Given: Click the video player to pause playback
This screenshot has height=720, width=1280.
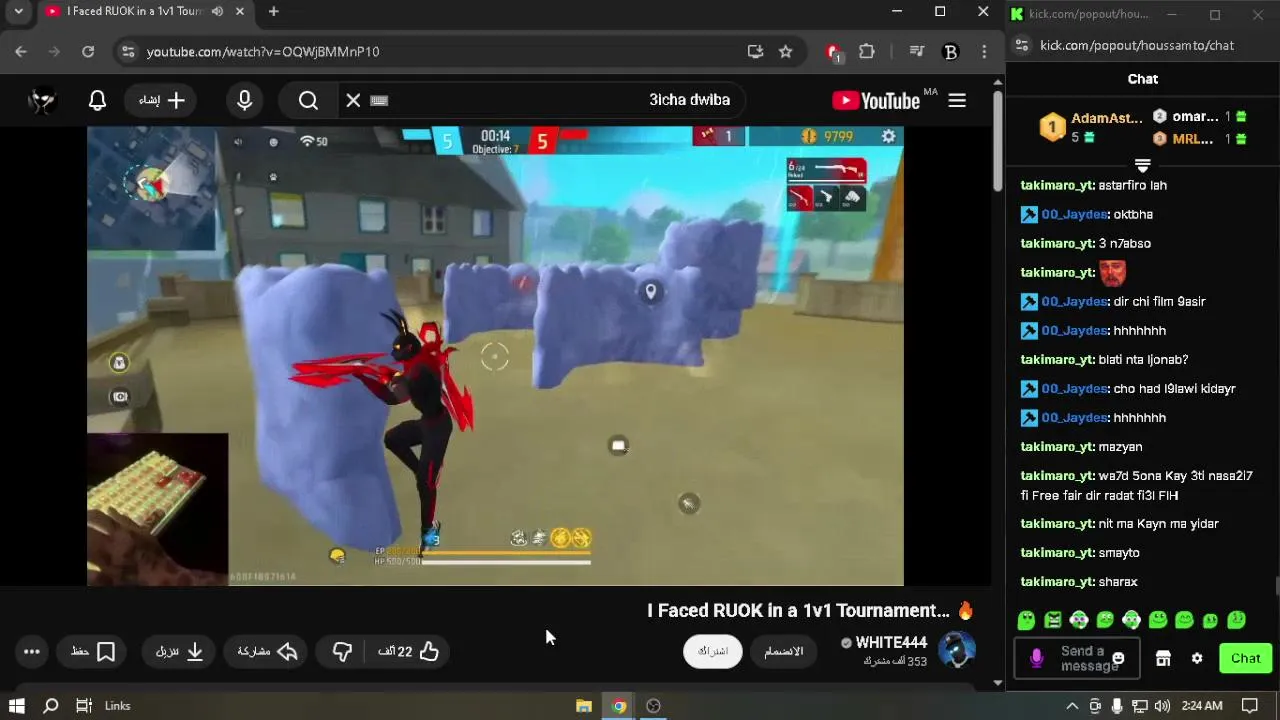Looking at the screenshot, I should point(495,355).
